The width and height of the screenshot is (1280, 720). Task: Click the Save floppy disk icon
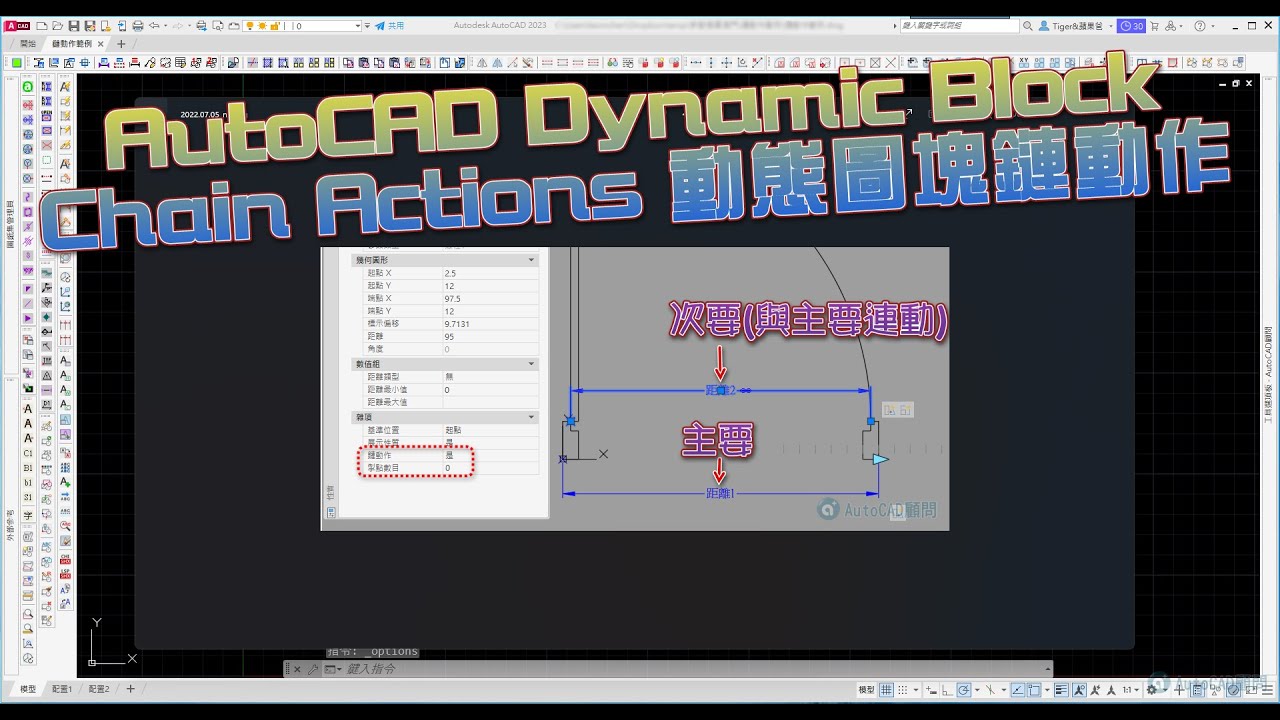click(x=74, y=25)
